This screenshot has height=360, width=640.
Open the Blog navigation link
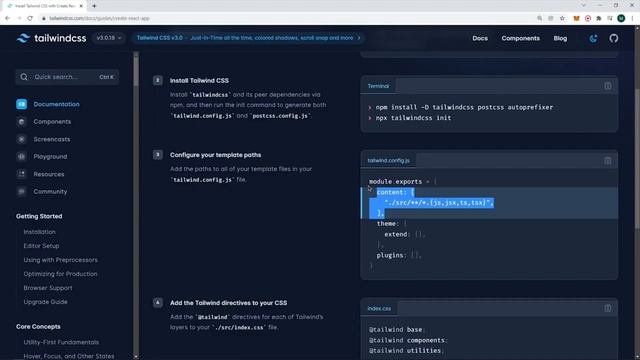coord(560,38)
